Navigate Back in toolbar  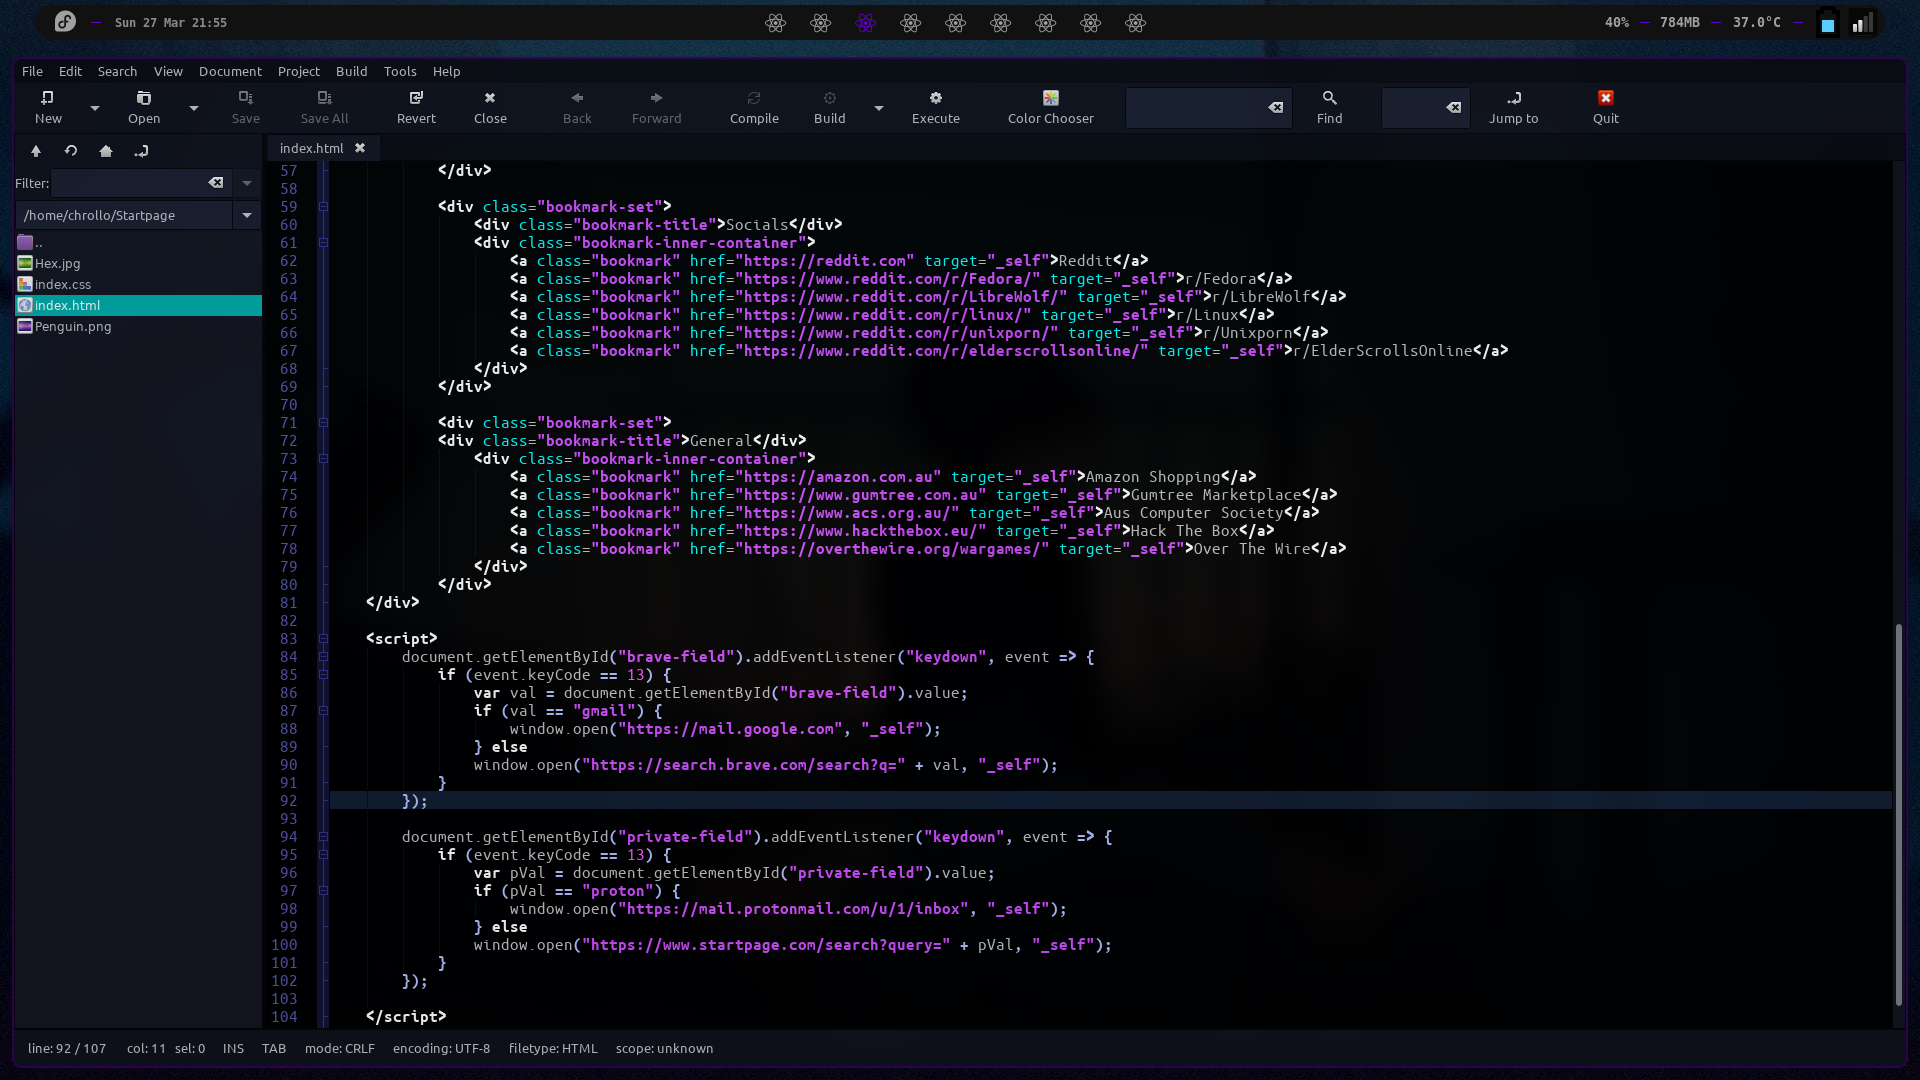(577, 107)
